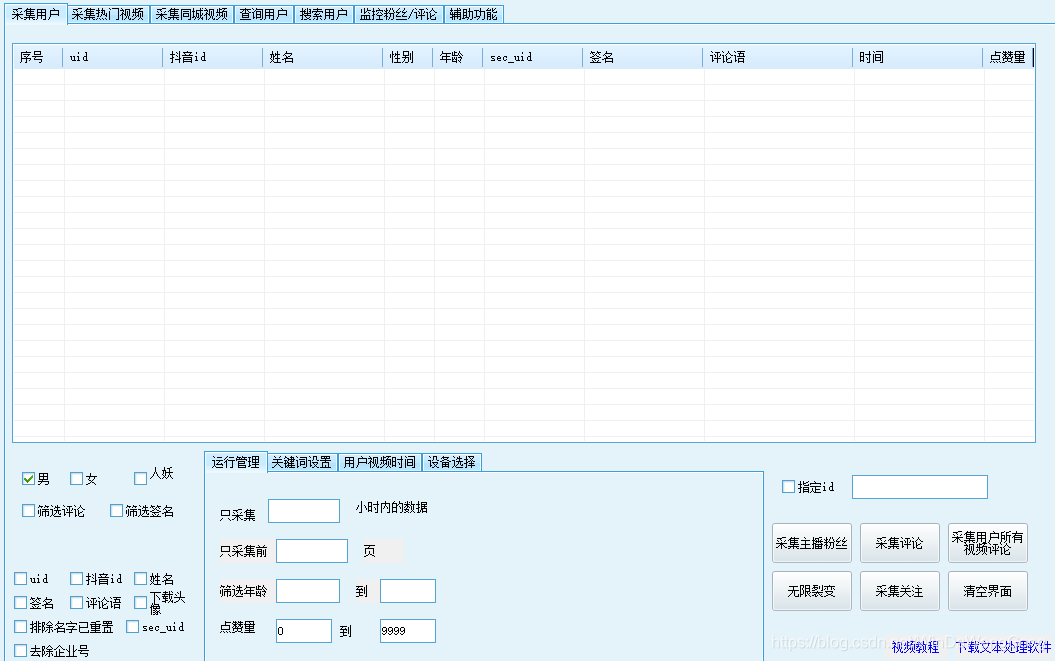Sort by the 姓名 column header

(323, 57)
